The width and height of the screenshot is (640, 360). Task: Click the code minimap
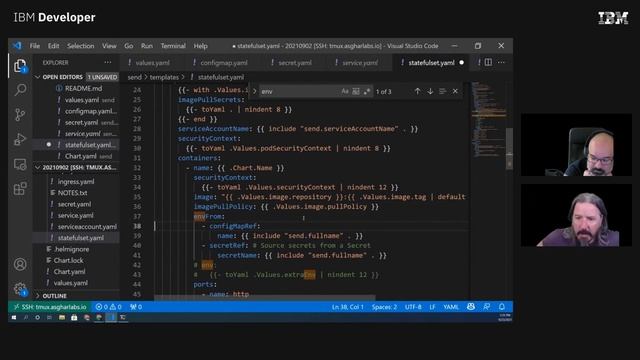coord(488,119)
